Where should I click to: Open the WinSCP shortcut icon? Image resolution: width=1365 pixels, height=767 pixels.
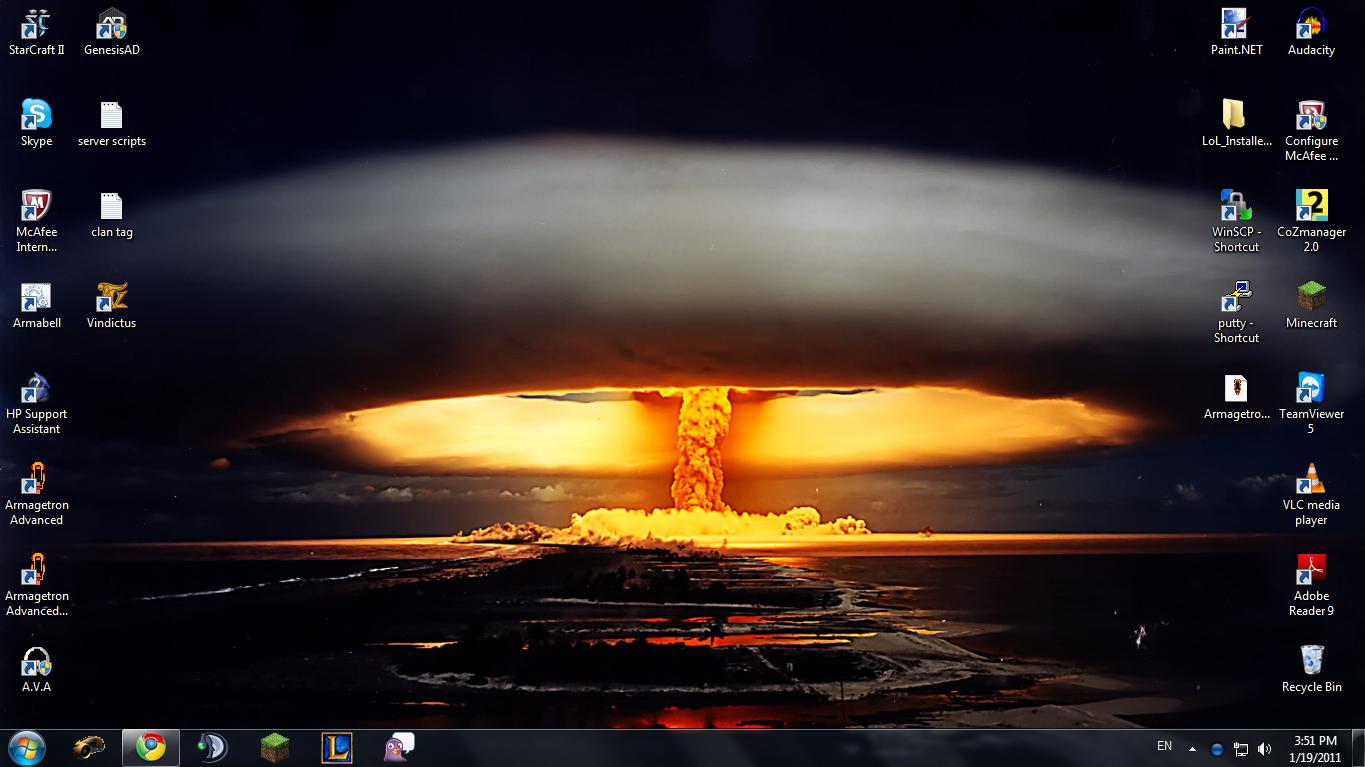[x=1236, y=206]
